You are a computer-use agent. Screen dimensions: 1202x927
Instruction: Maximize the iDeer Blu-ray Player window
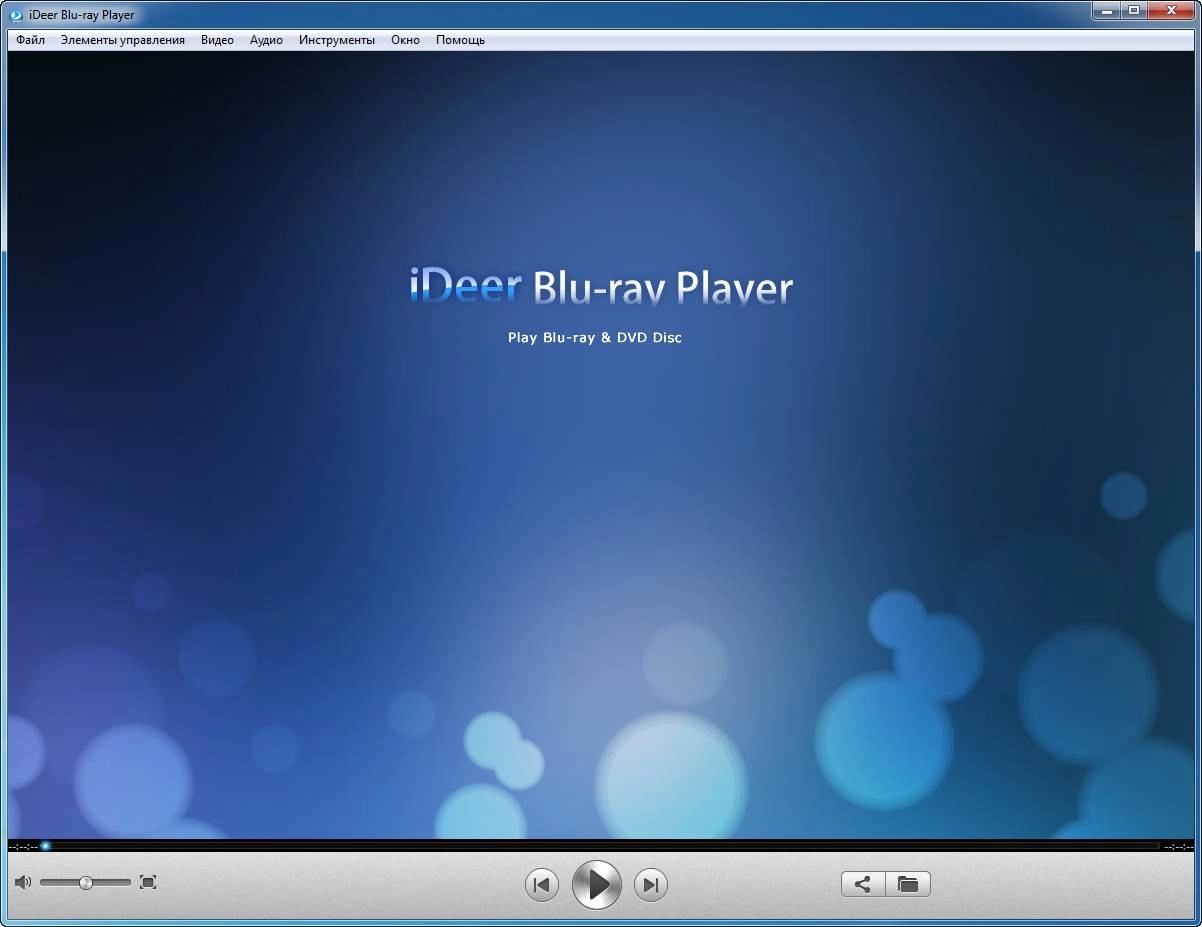(1133, 10)
